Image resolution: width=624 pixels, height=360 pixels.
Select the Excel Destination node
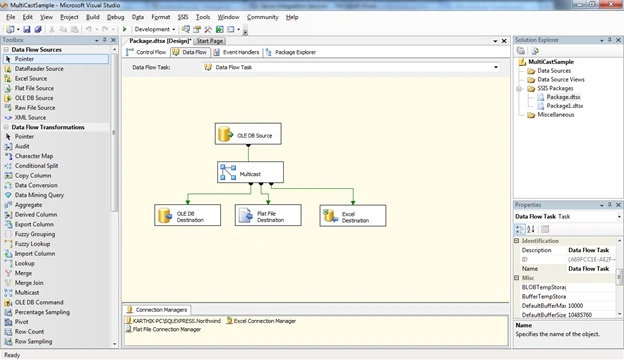[x=353, y=216]
